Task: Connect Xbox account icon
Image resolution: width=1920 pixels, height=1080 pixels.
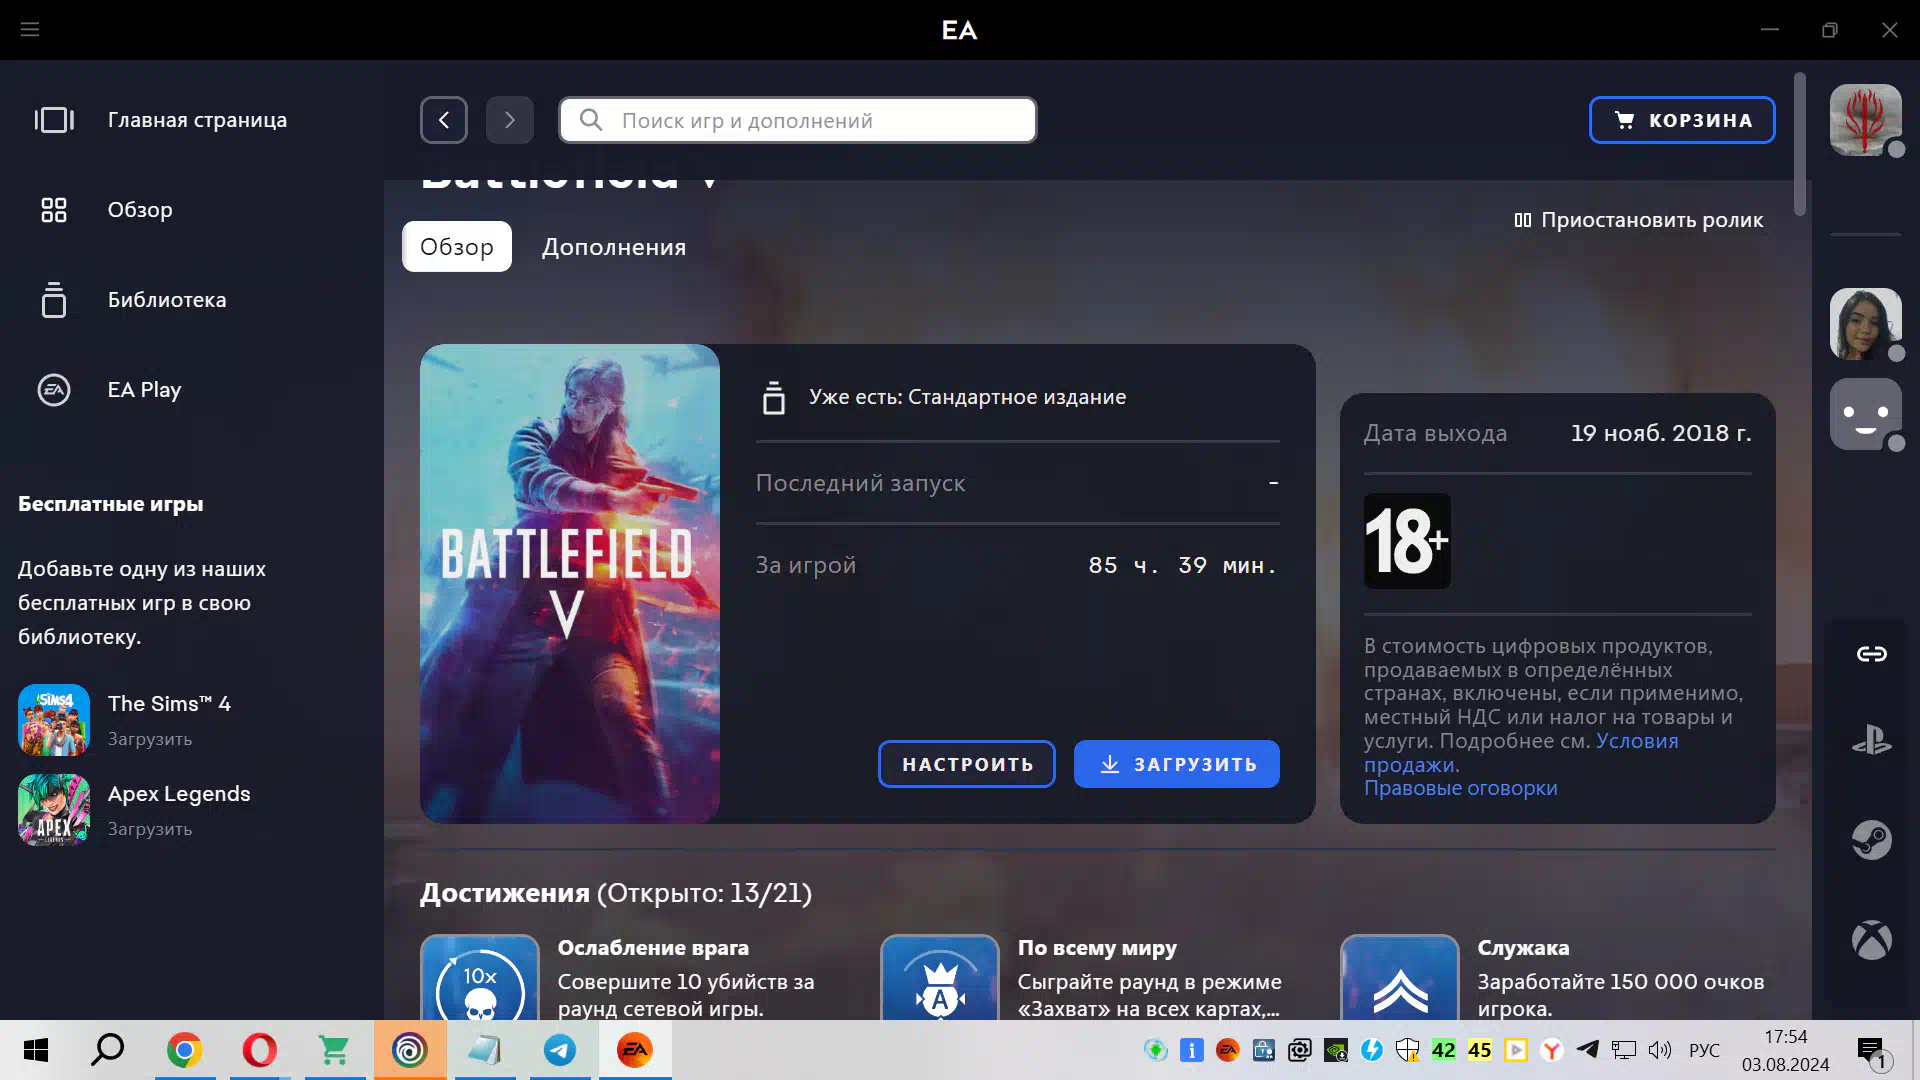Action: [1871, 940]
